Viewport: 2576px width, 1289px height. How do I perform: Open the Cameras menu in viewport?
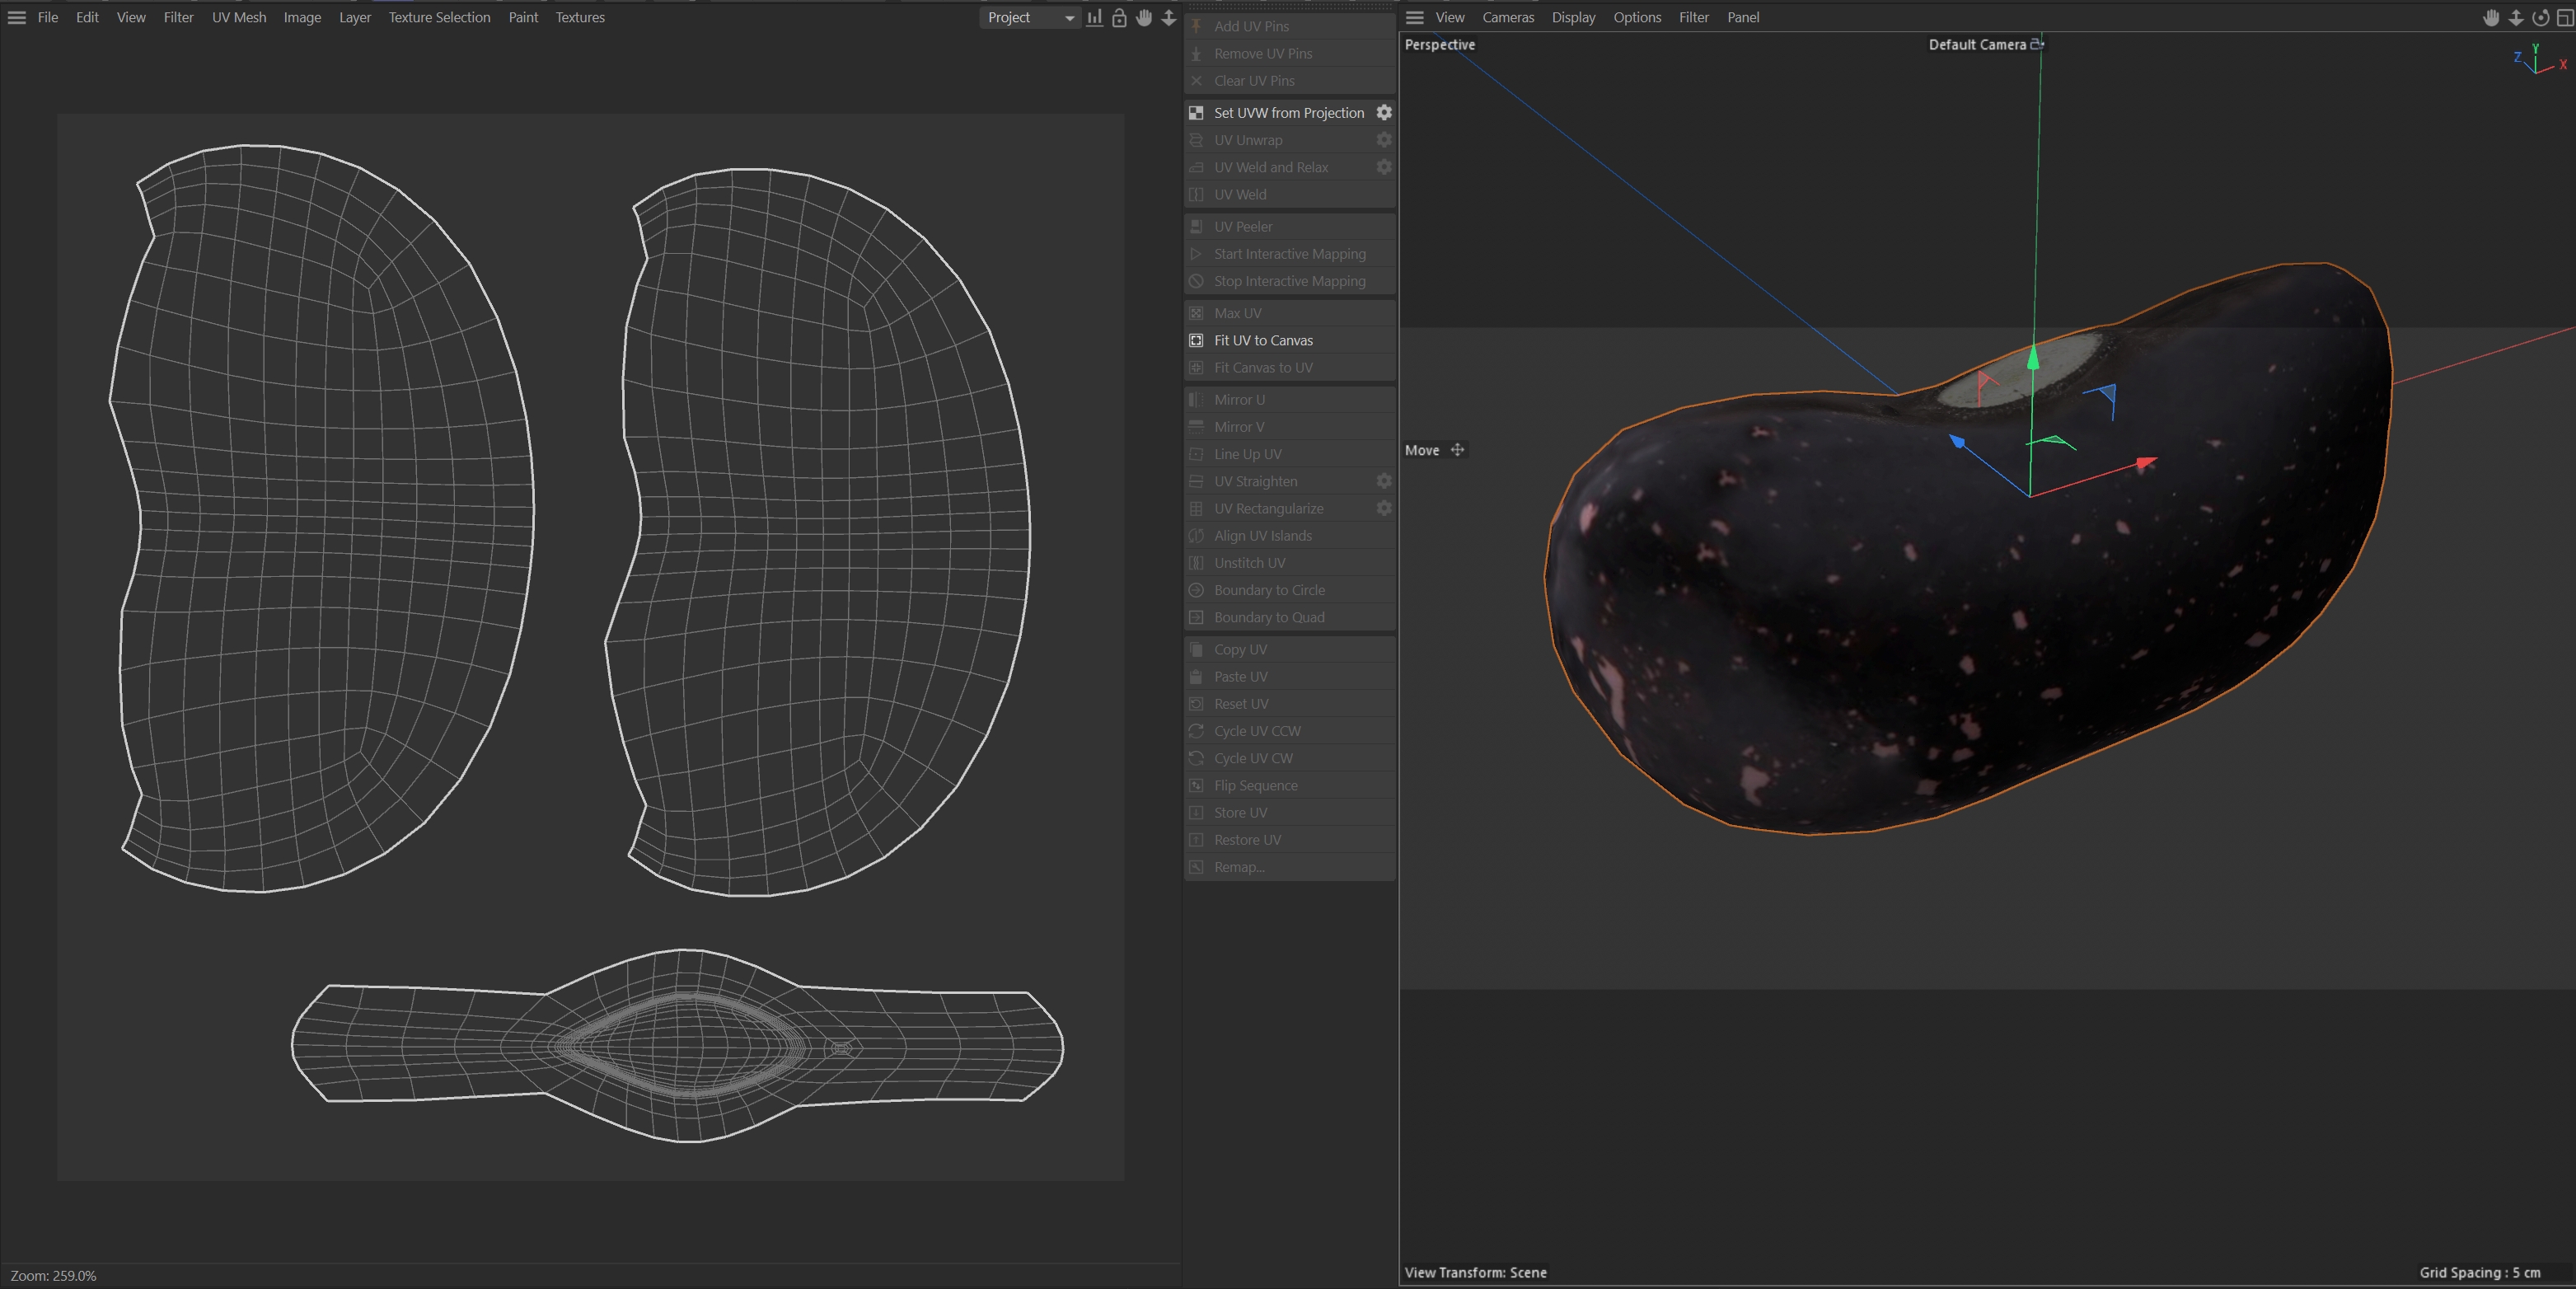point(1507,18)
